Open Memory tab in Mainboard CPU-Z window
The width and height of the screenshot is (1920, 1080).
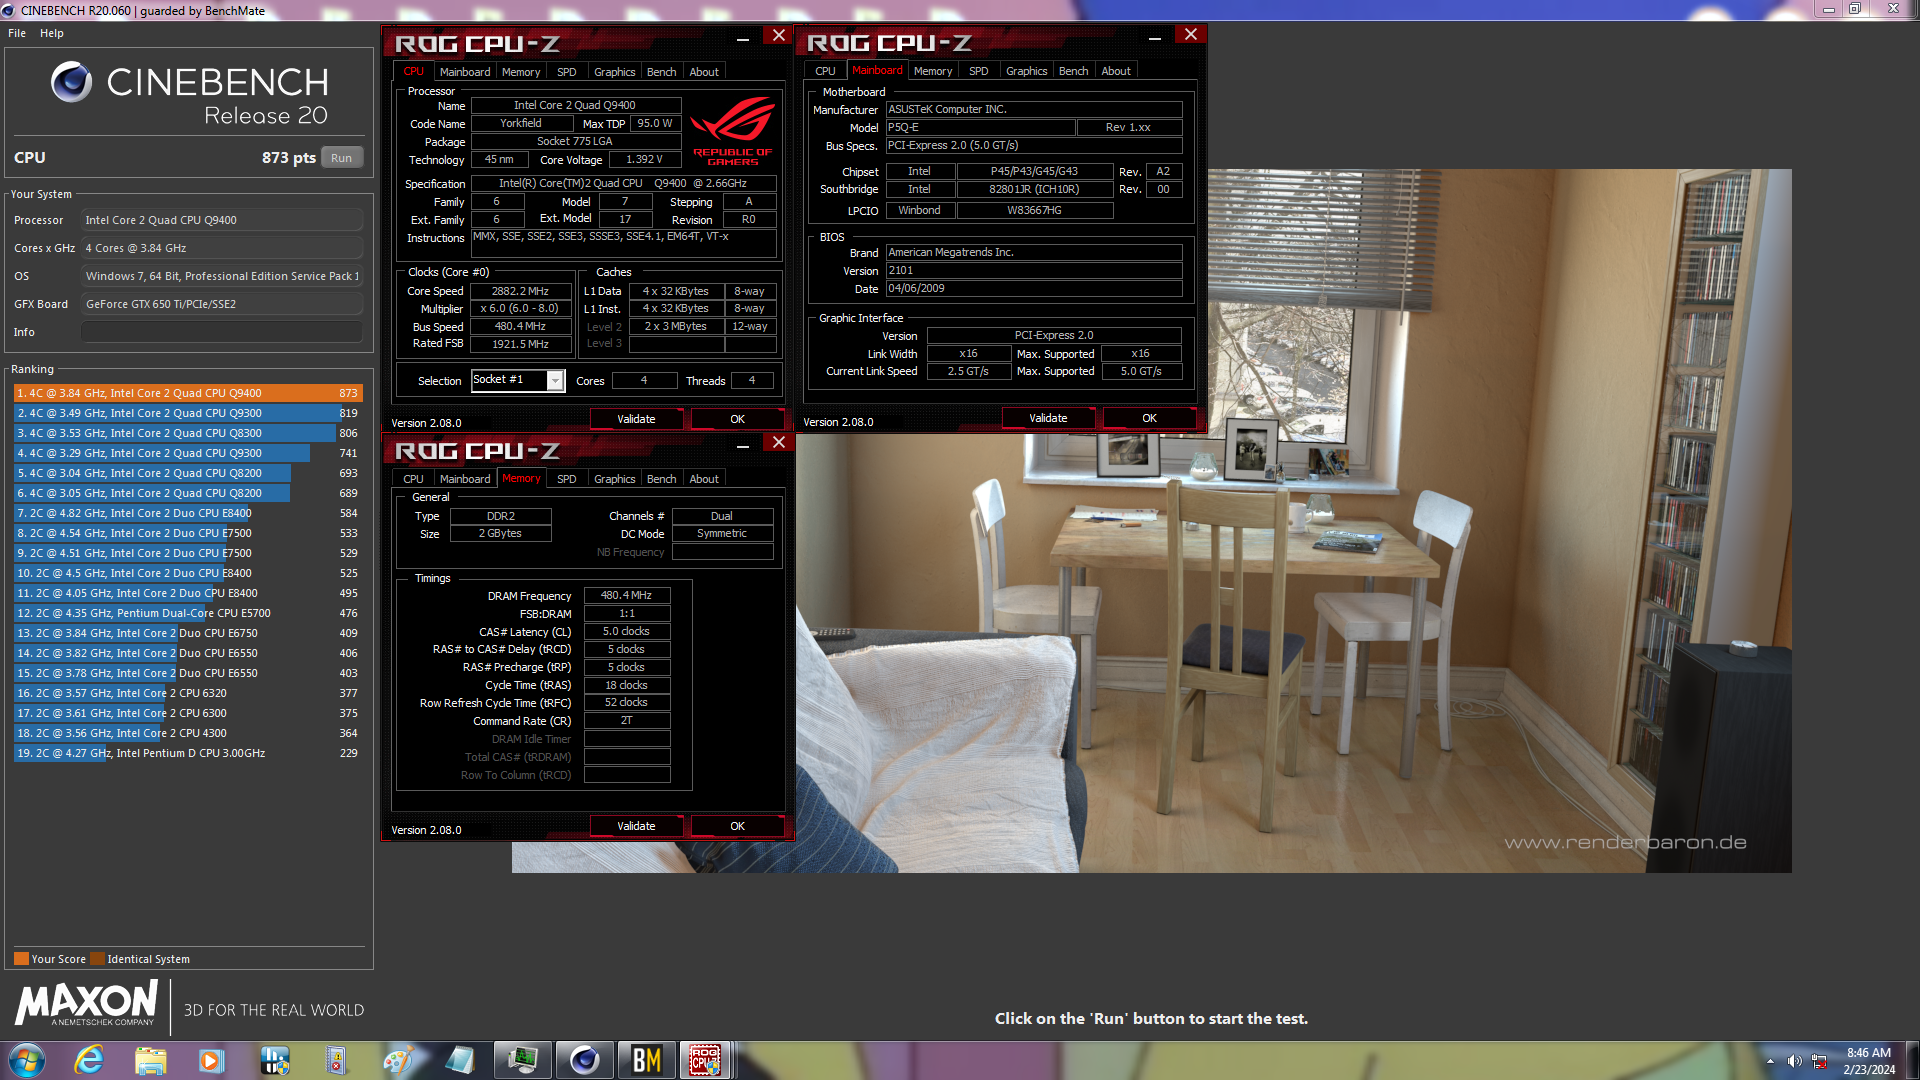point(933,71)
